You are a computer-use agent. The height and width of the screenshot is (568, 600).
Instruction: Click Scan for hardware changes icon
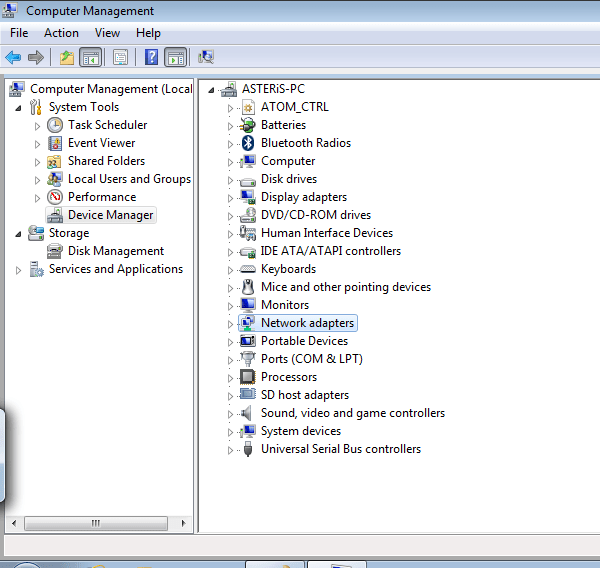(x=206, y=57)
